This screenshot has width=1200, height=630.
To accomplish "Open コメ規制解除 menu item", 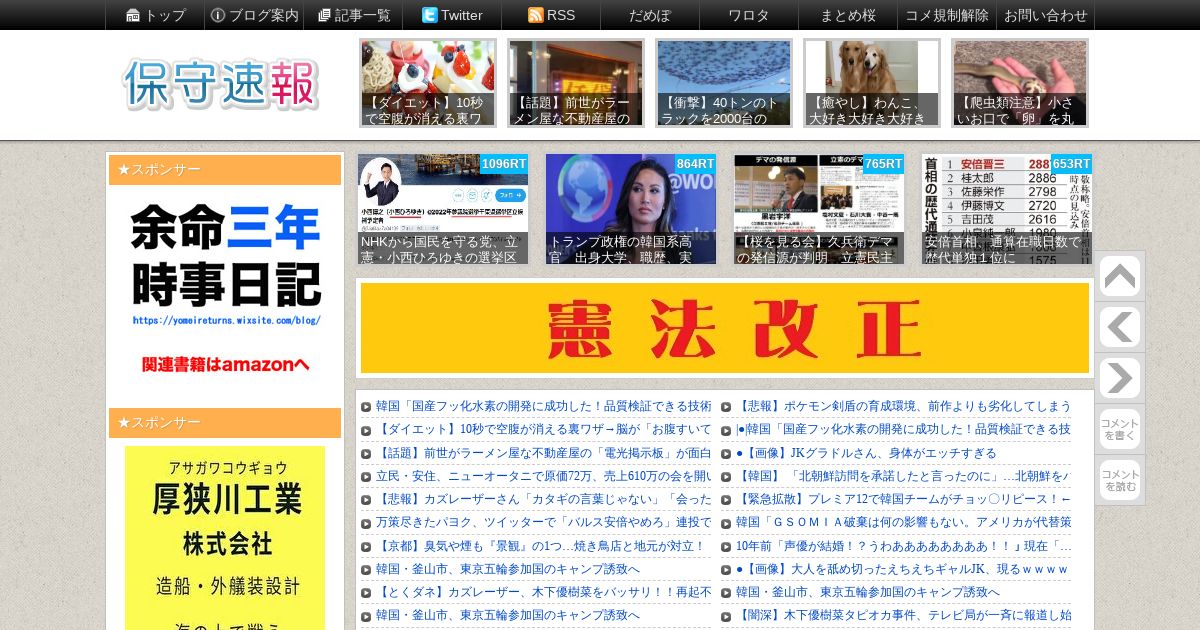I will [x=946, y=15].
